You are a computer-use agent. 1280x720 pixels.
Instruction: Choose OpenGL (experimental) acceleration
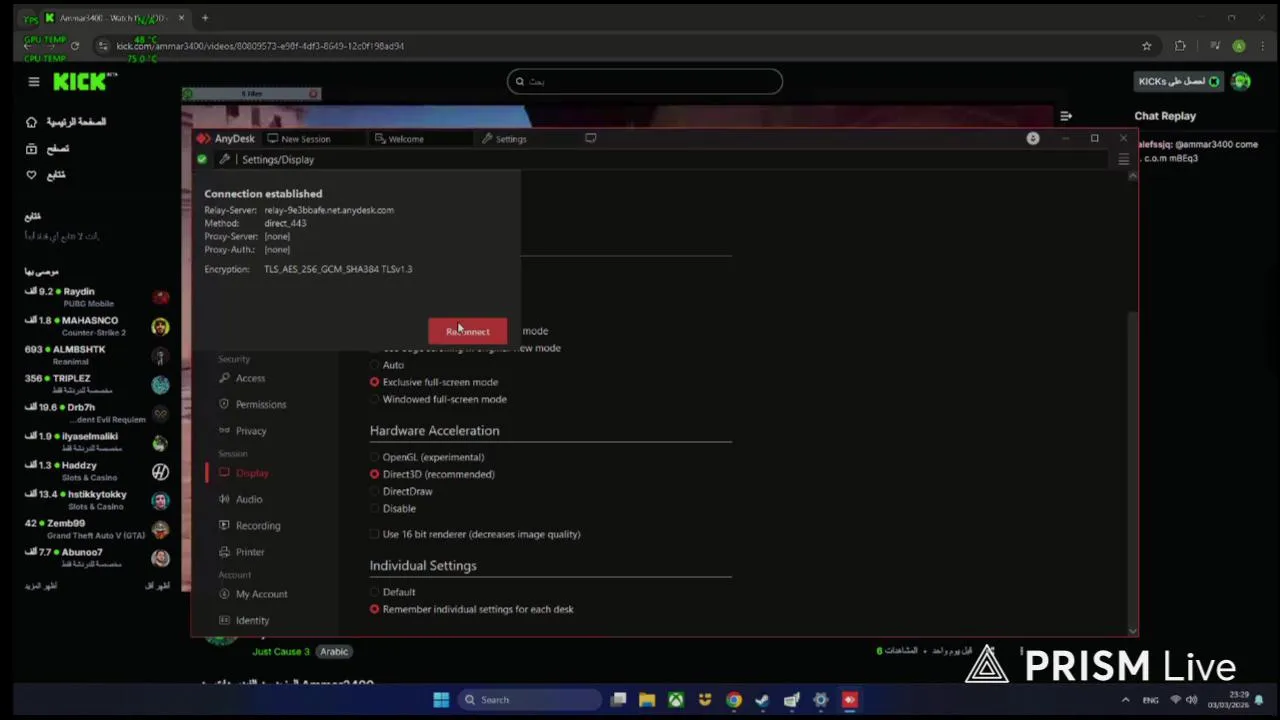coord(427,457)
